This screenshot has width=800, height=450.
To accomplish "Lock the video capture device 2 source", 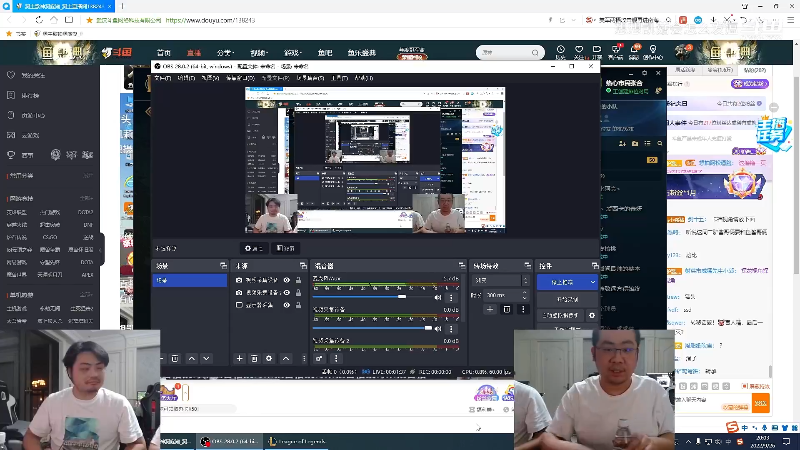I will (x=298, y=292).
